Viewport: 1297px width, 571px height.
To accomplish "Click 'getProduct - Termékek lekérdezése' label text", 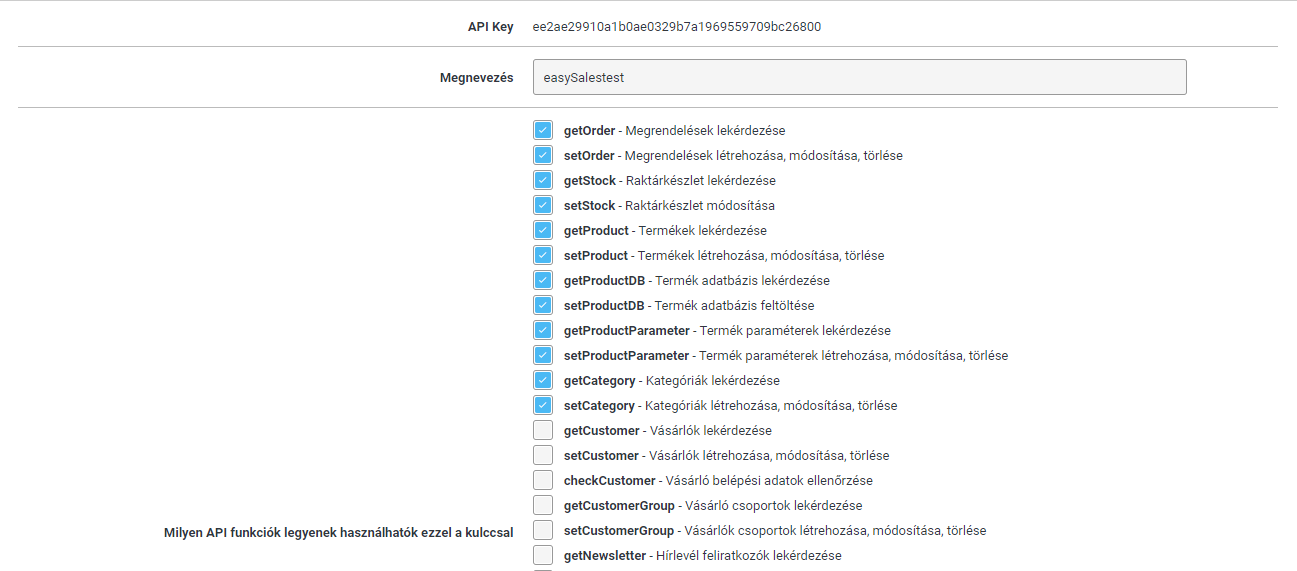I will point(665,231).
